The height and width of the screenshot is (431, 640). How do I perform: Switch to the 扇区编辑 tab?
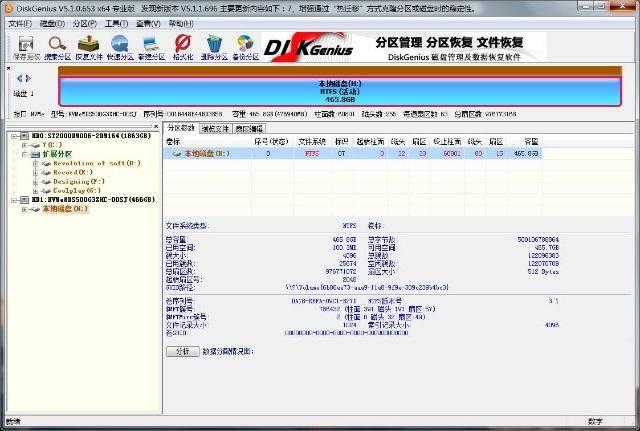tap(249, 129)
